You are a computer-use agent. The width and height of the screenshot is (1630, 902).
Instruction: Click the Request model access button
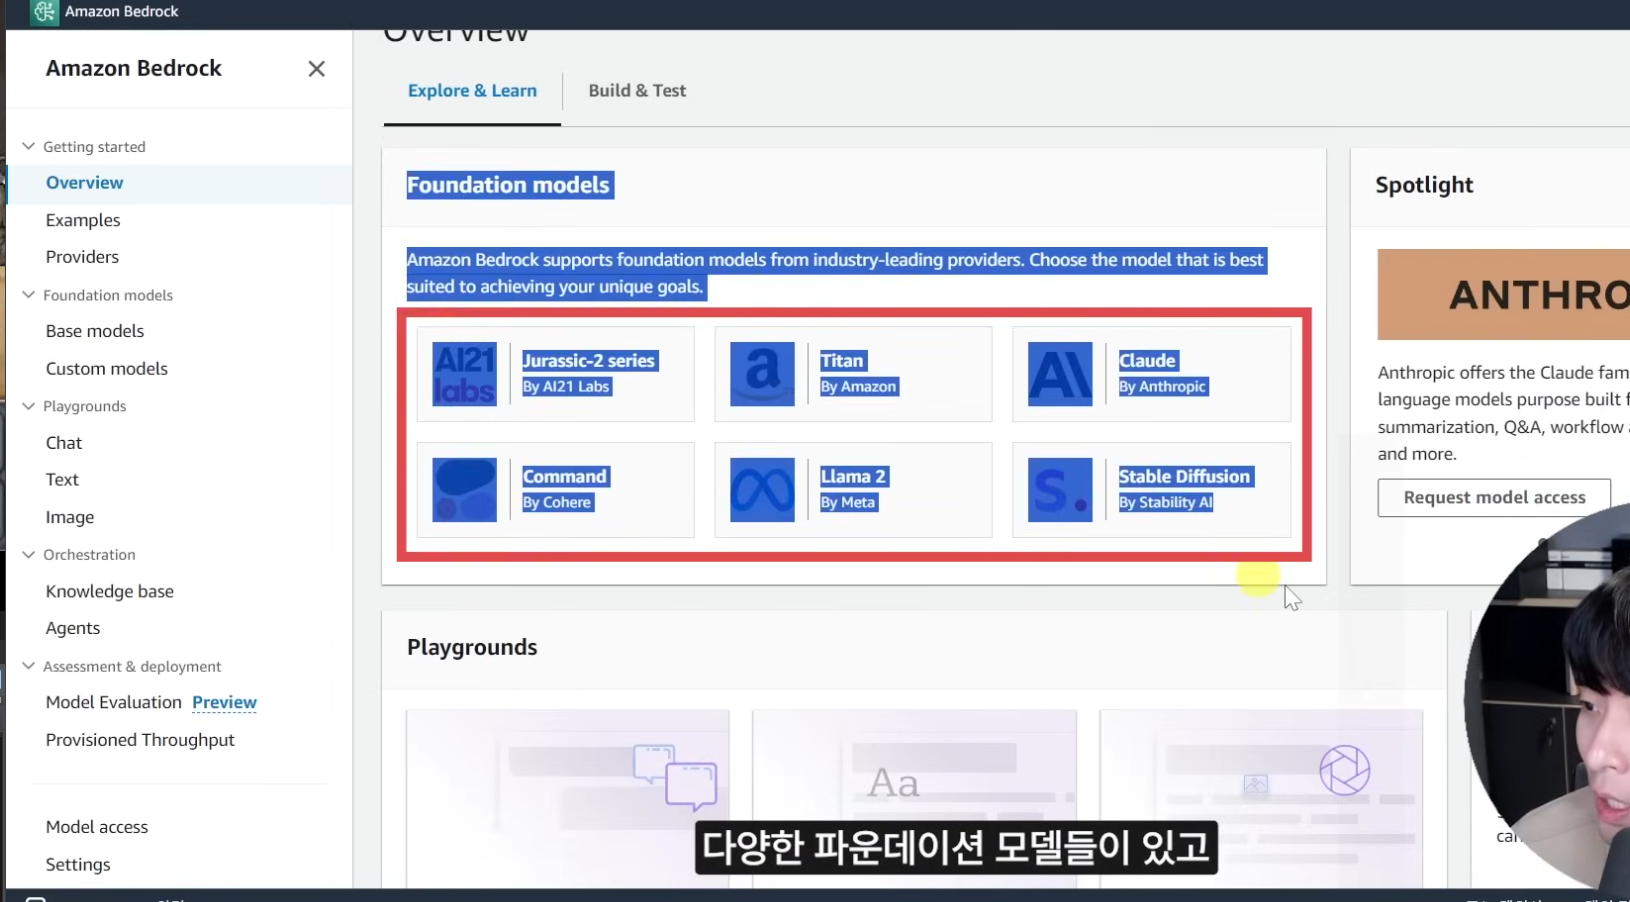1494,497
